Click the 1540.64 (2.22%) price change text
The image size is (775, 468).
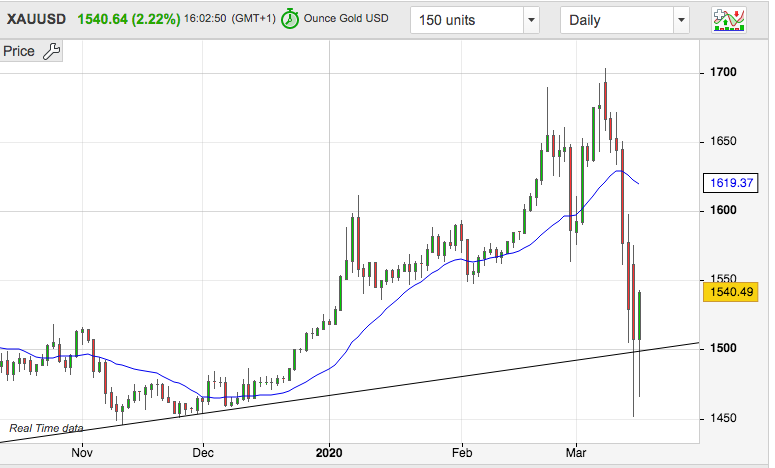(x=129, y=19)
